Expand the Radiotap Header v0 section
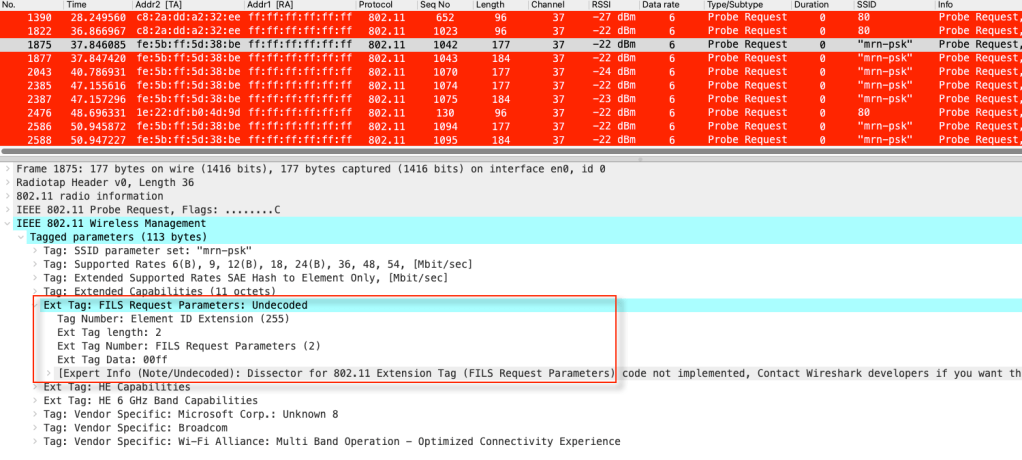Image resolution: width=1022 pixels, height=460 pixels. (x=9, y=183)
